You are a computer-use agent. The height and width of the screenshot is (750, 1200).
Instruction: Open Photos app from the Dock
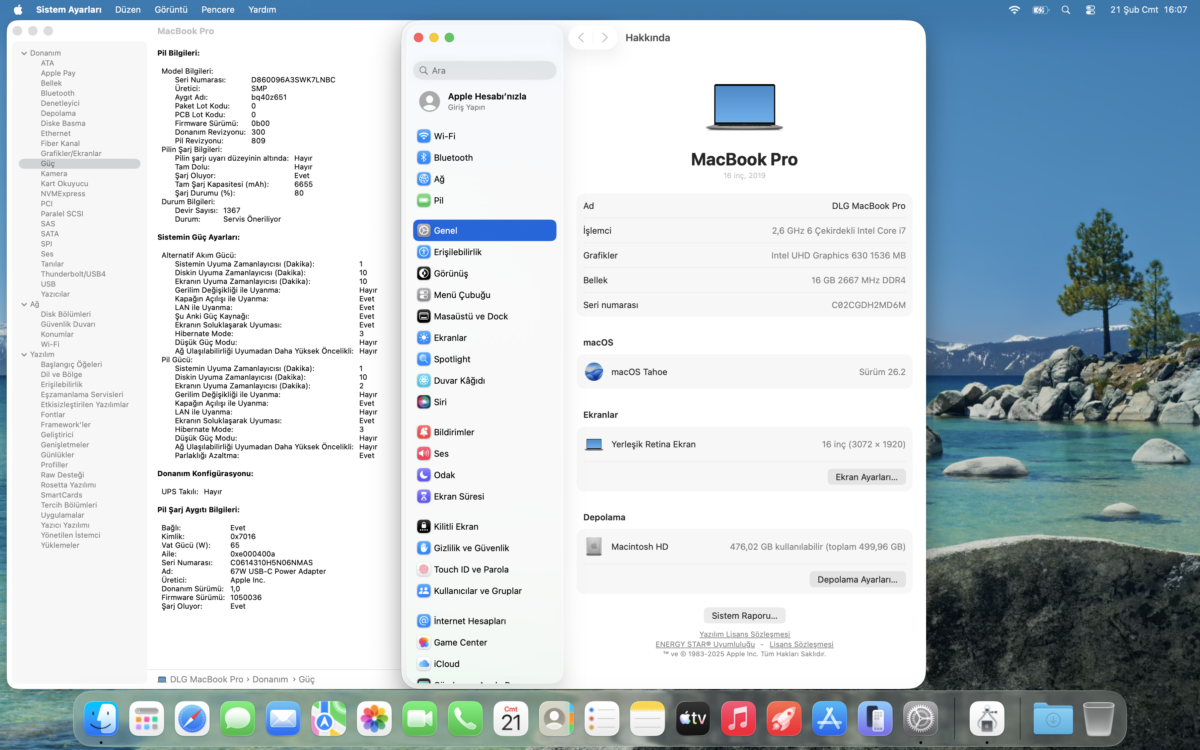[374, 718]
